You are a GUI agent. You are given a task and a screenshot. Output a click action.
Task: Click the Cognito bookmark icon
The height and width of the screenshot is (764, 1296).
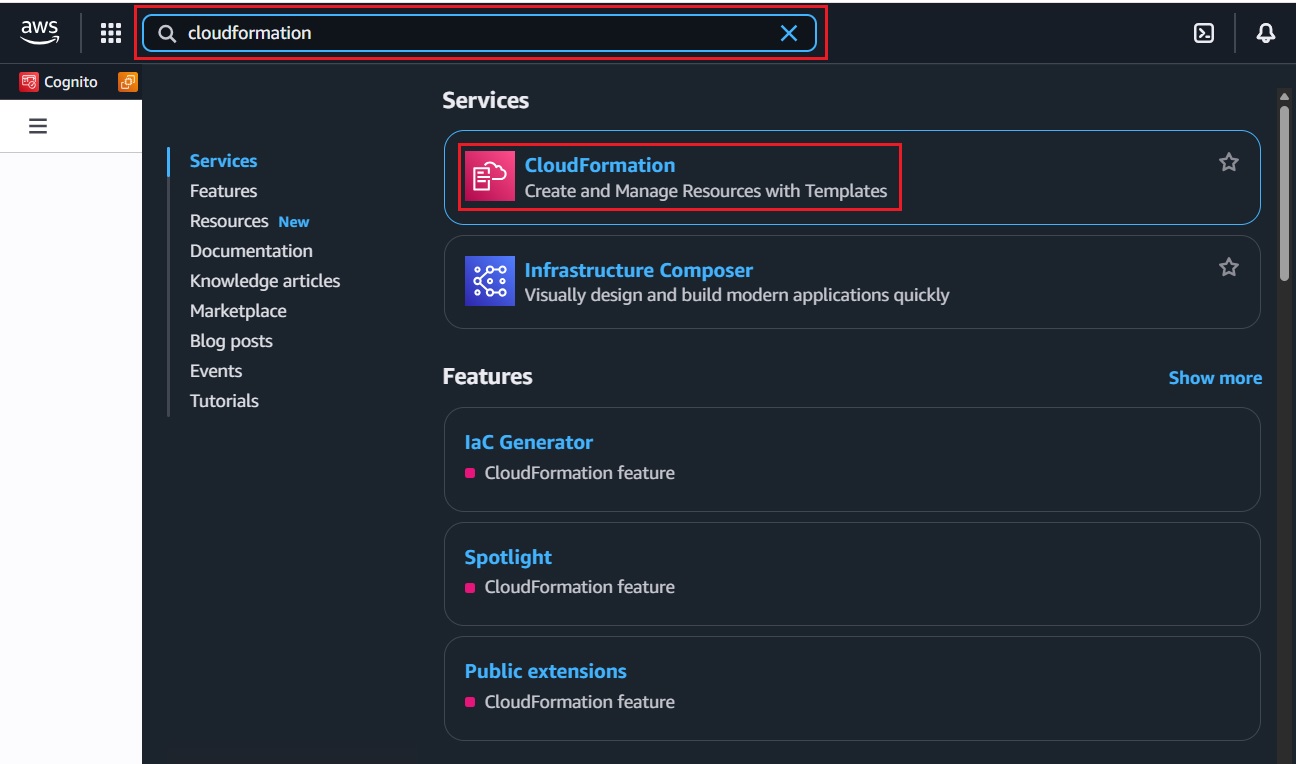pos(29,82)
